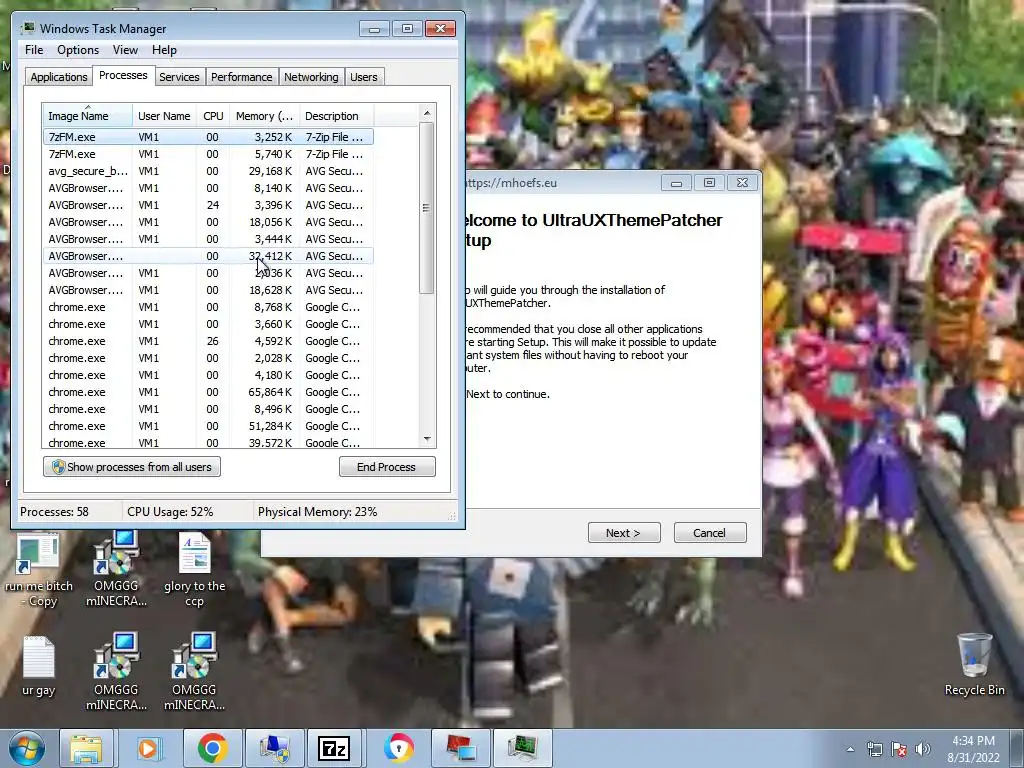Open 7-Zip from the taskbar
Image resolution: width=1024 pixels, height=768 pixels.
click(334, 748)
